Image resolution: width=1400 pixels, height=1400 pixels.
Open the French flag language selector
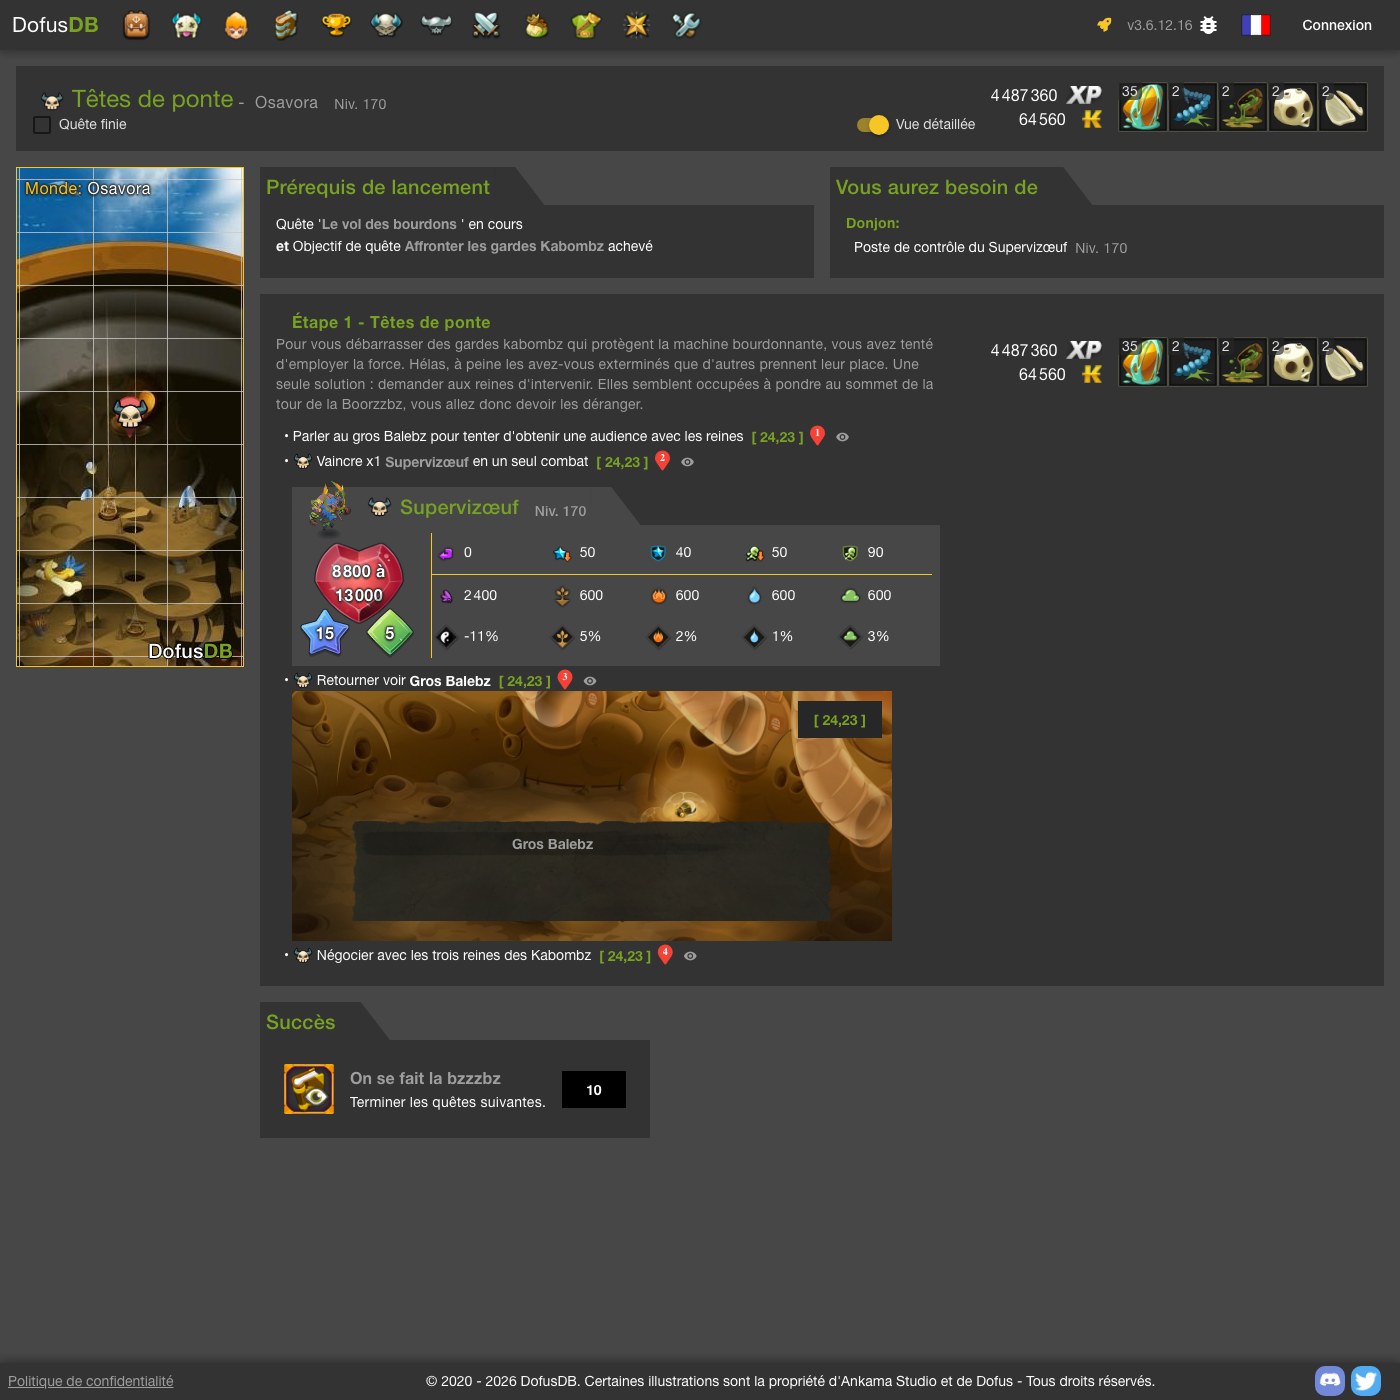(1256, 25)
